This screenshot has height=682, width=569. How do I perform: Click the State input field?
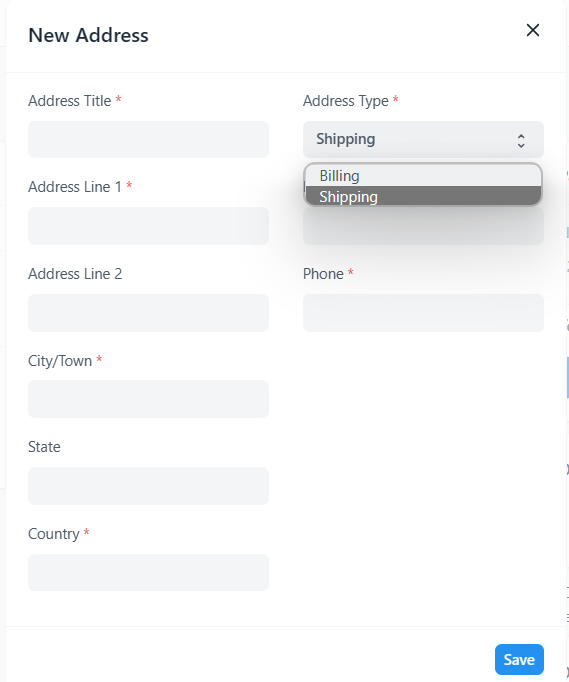(148, 486)
